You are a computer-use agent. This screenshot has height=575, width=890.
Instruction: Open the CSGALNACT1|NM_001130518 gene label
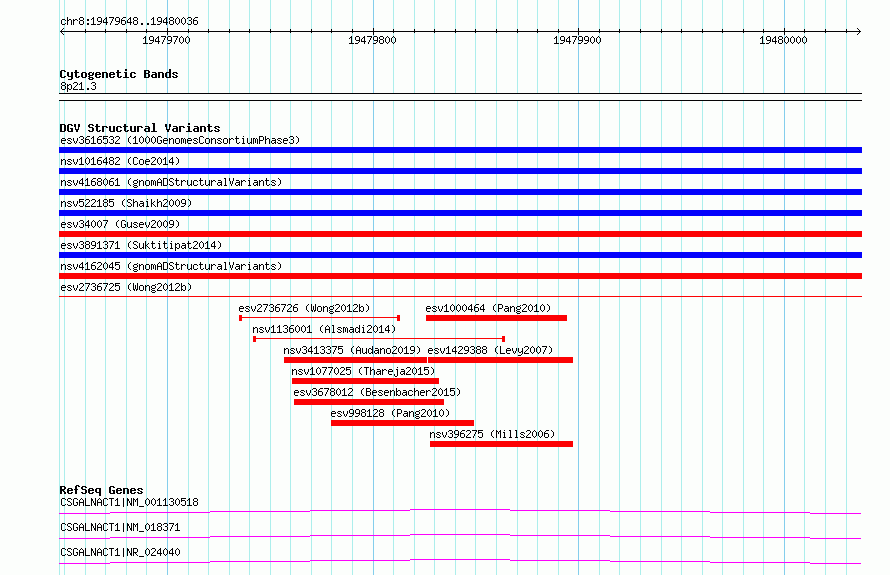click(x=129, y=502)
